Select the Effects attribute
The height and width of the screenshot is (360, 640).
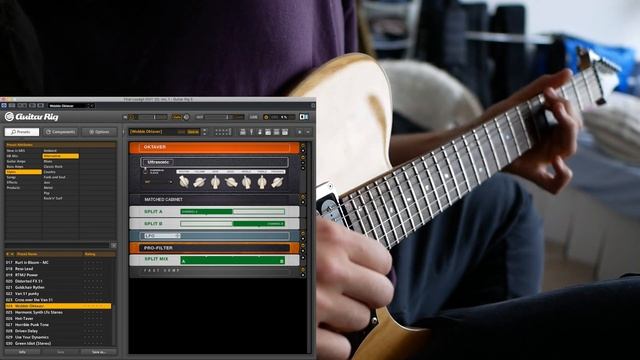(12, 182)
